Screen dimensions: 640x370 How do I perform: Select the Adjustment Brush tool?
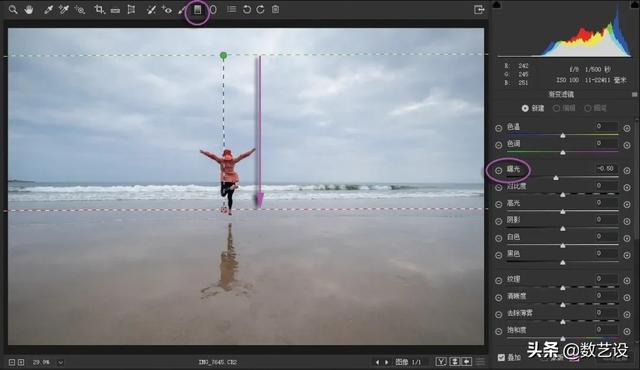coord(182,10)
